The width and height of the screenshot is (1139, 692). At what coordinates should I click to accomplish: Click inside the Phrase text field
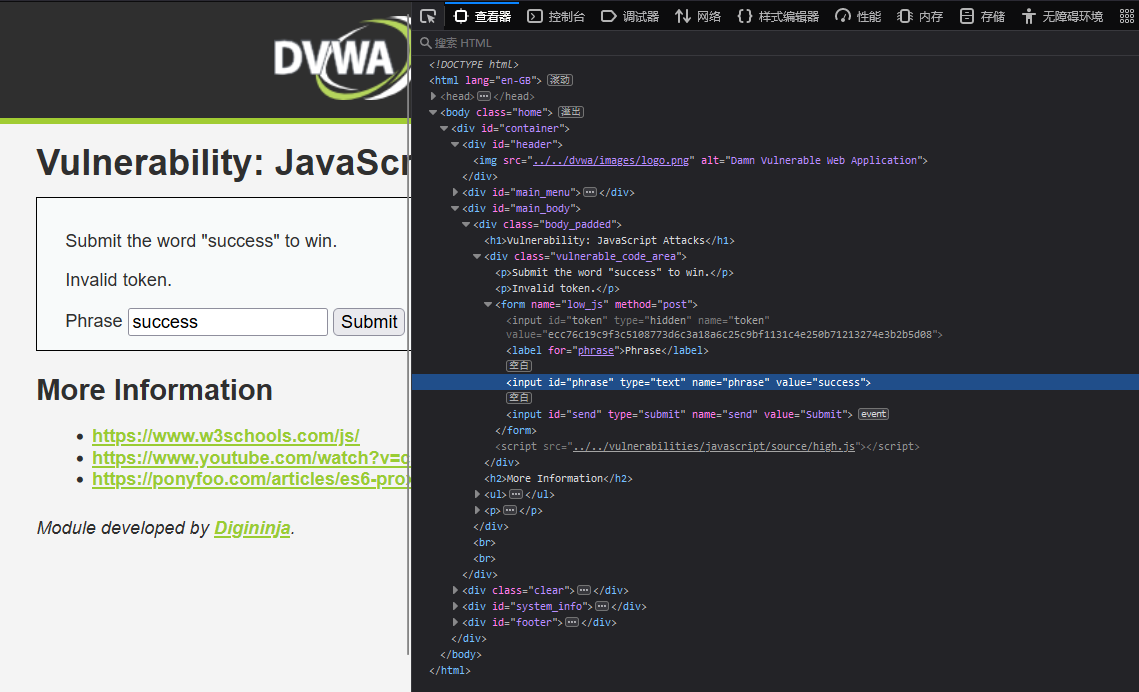(227, 321)
